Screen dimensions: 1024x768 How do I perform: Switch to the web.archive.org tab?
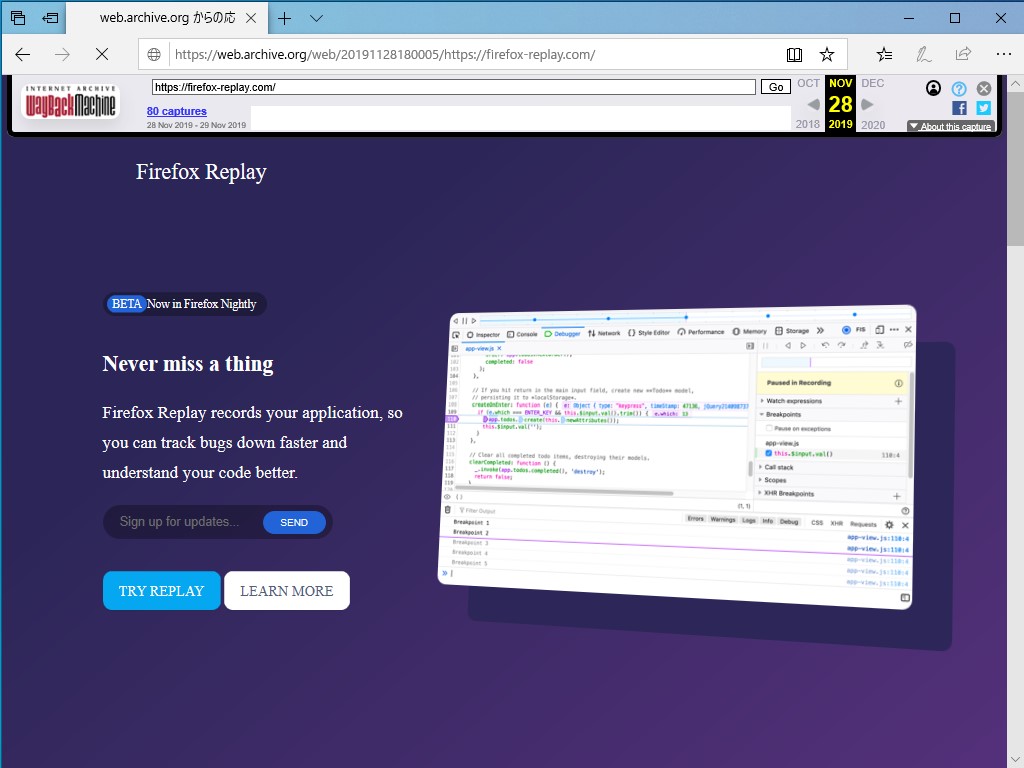tap(160, 18)
